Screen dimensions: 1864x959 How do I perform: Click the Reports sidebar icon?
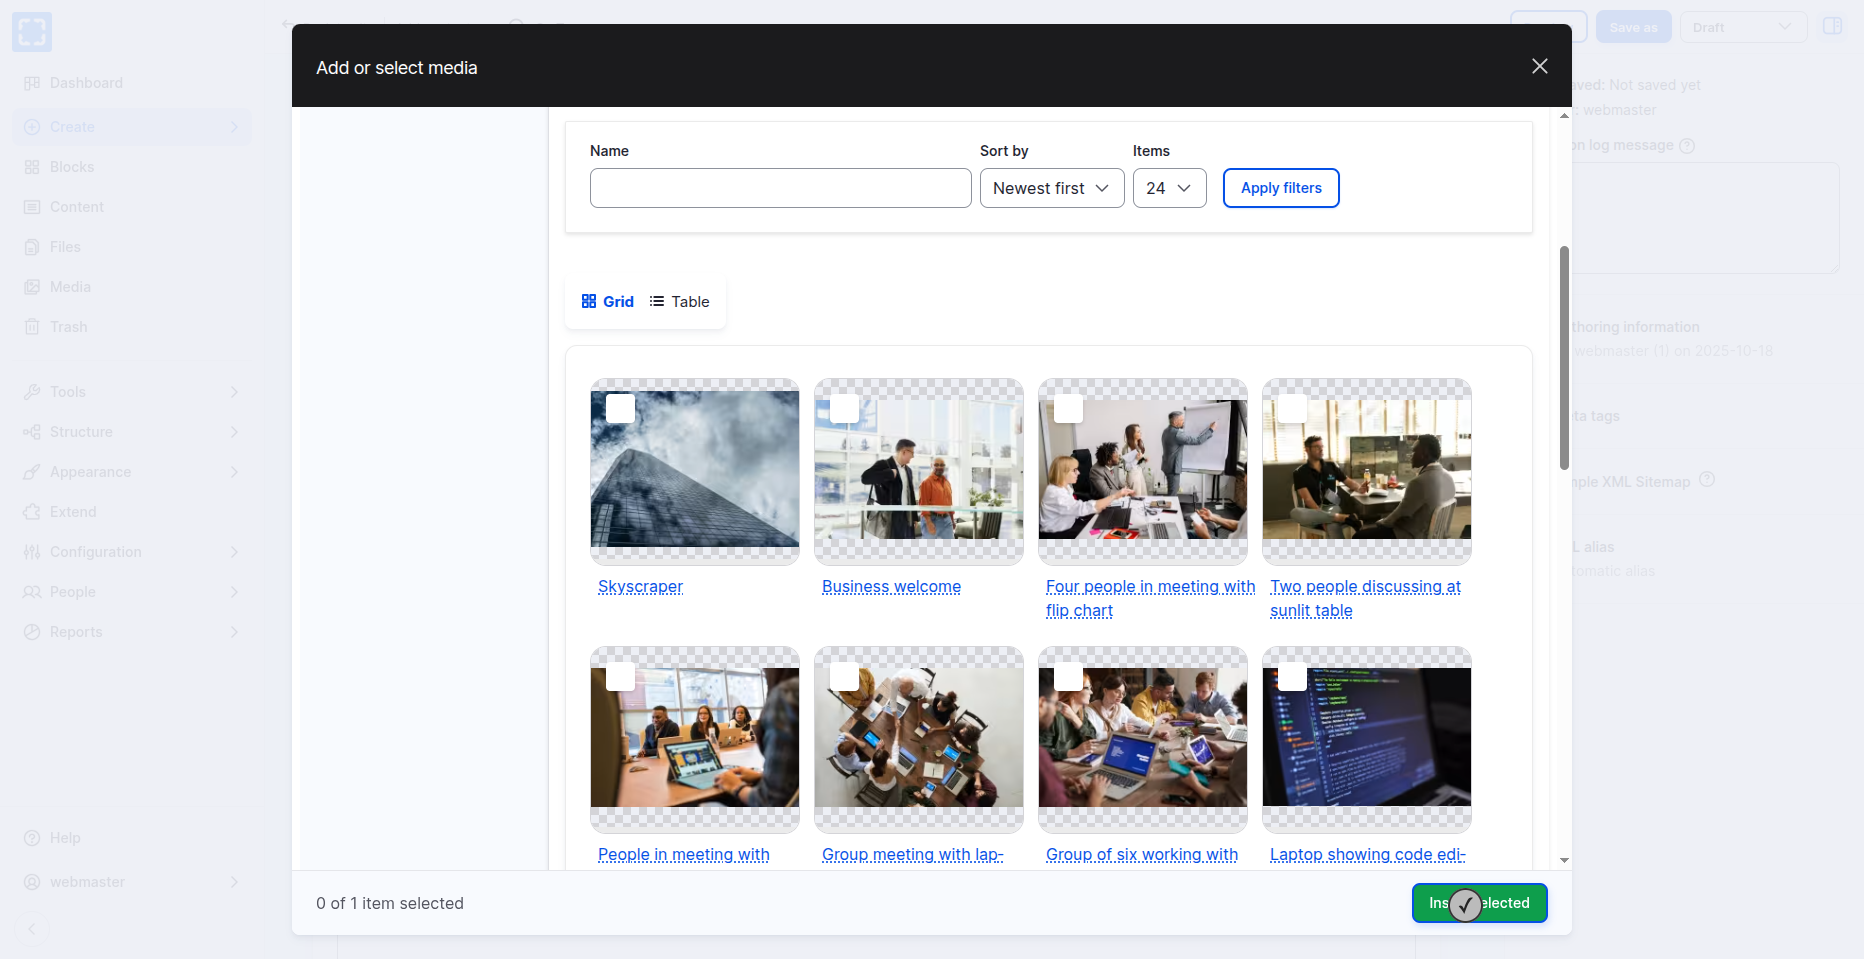click(32, 632)
